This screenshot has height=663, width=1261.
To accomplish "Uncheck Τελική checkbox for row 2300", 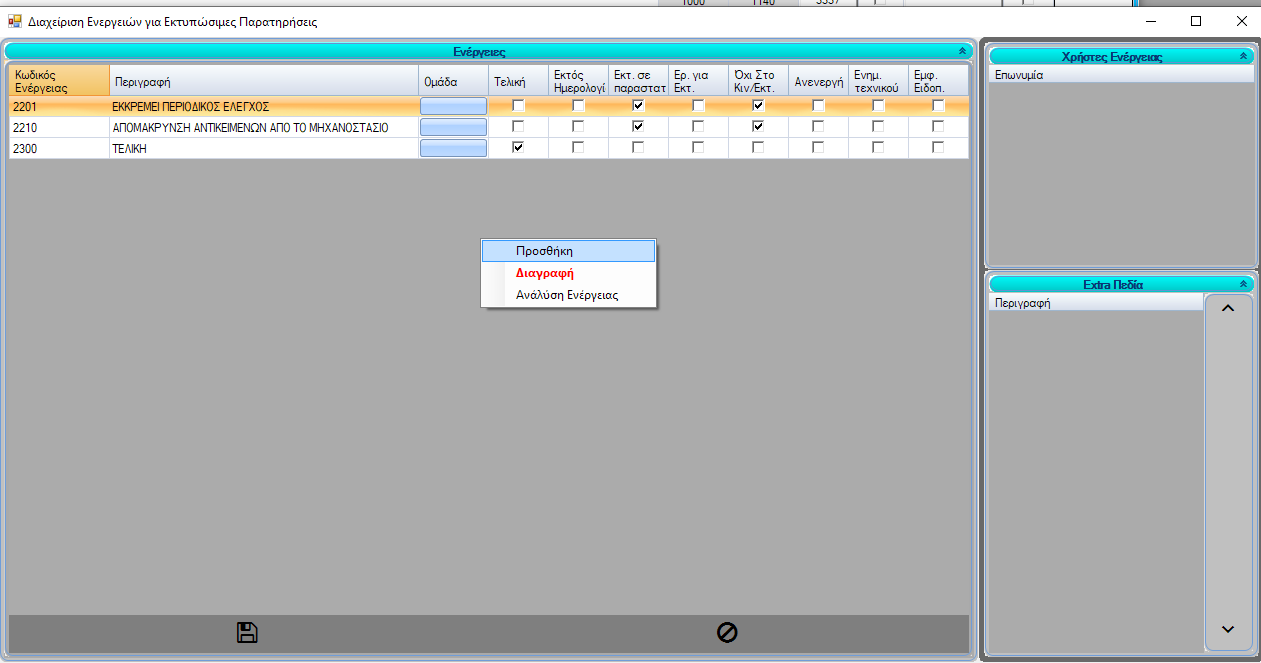I will pyautogui.click(x=518, y=148).
